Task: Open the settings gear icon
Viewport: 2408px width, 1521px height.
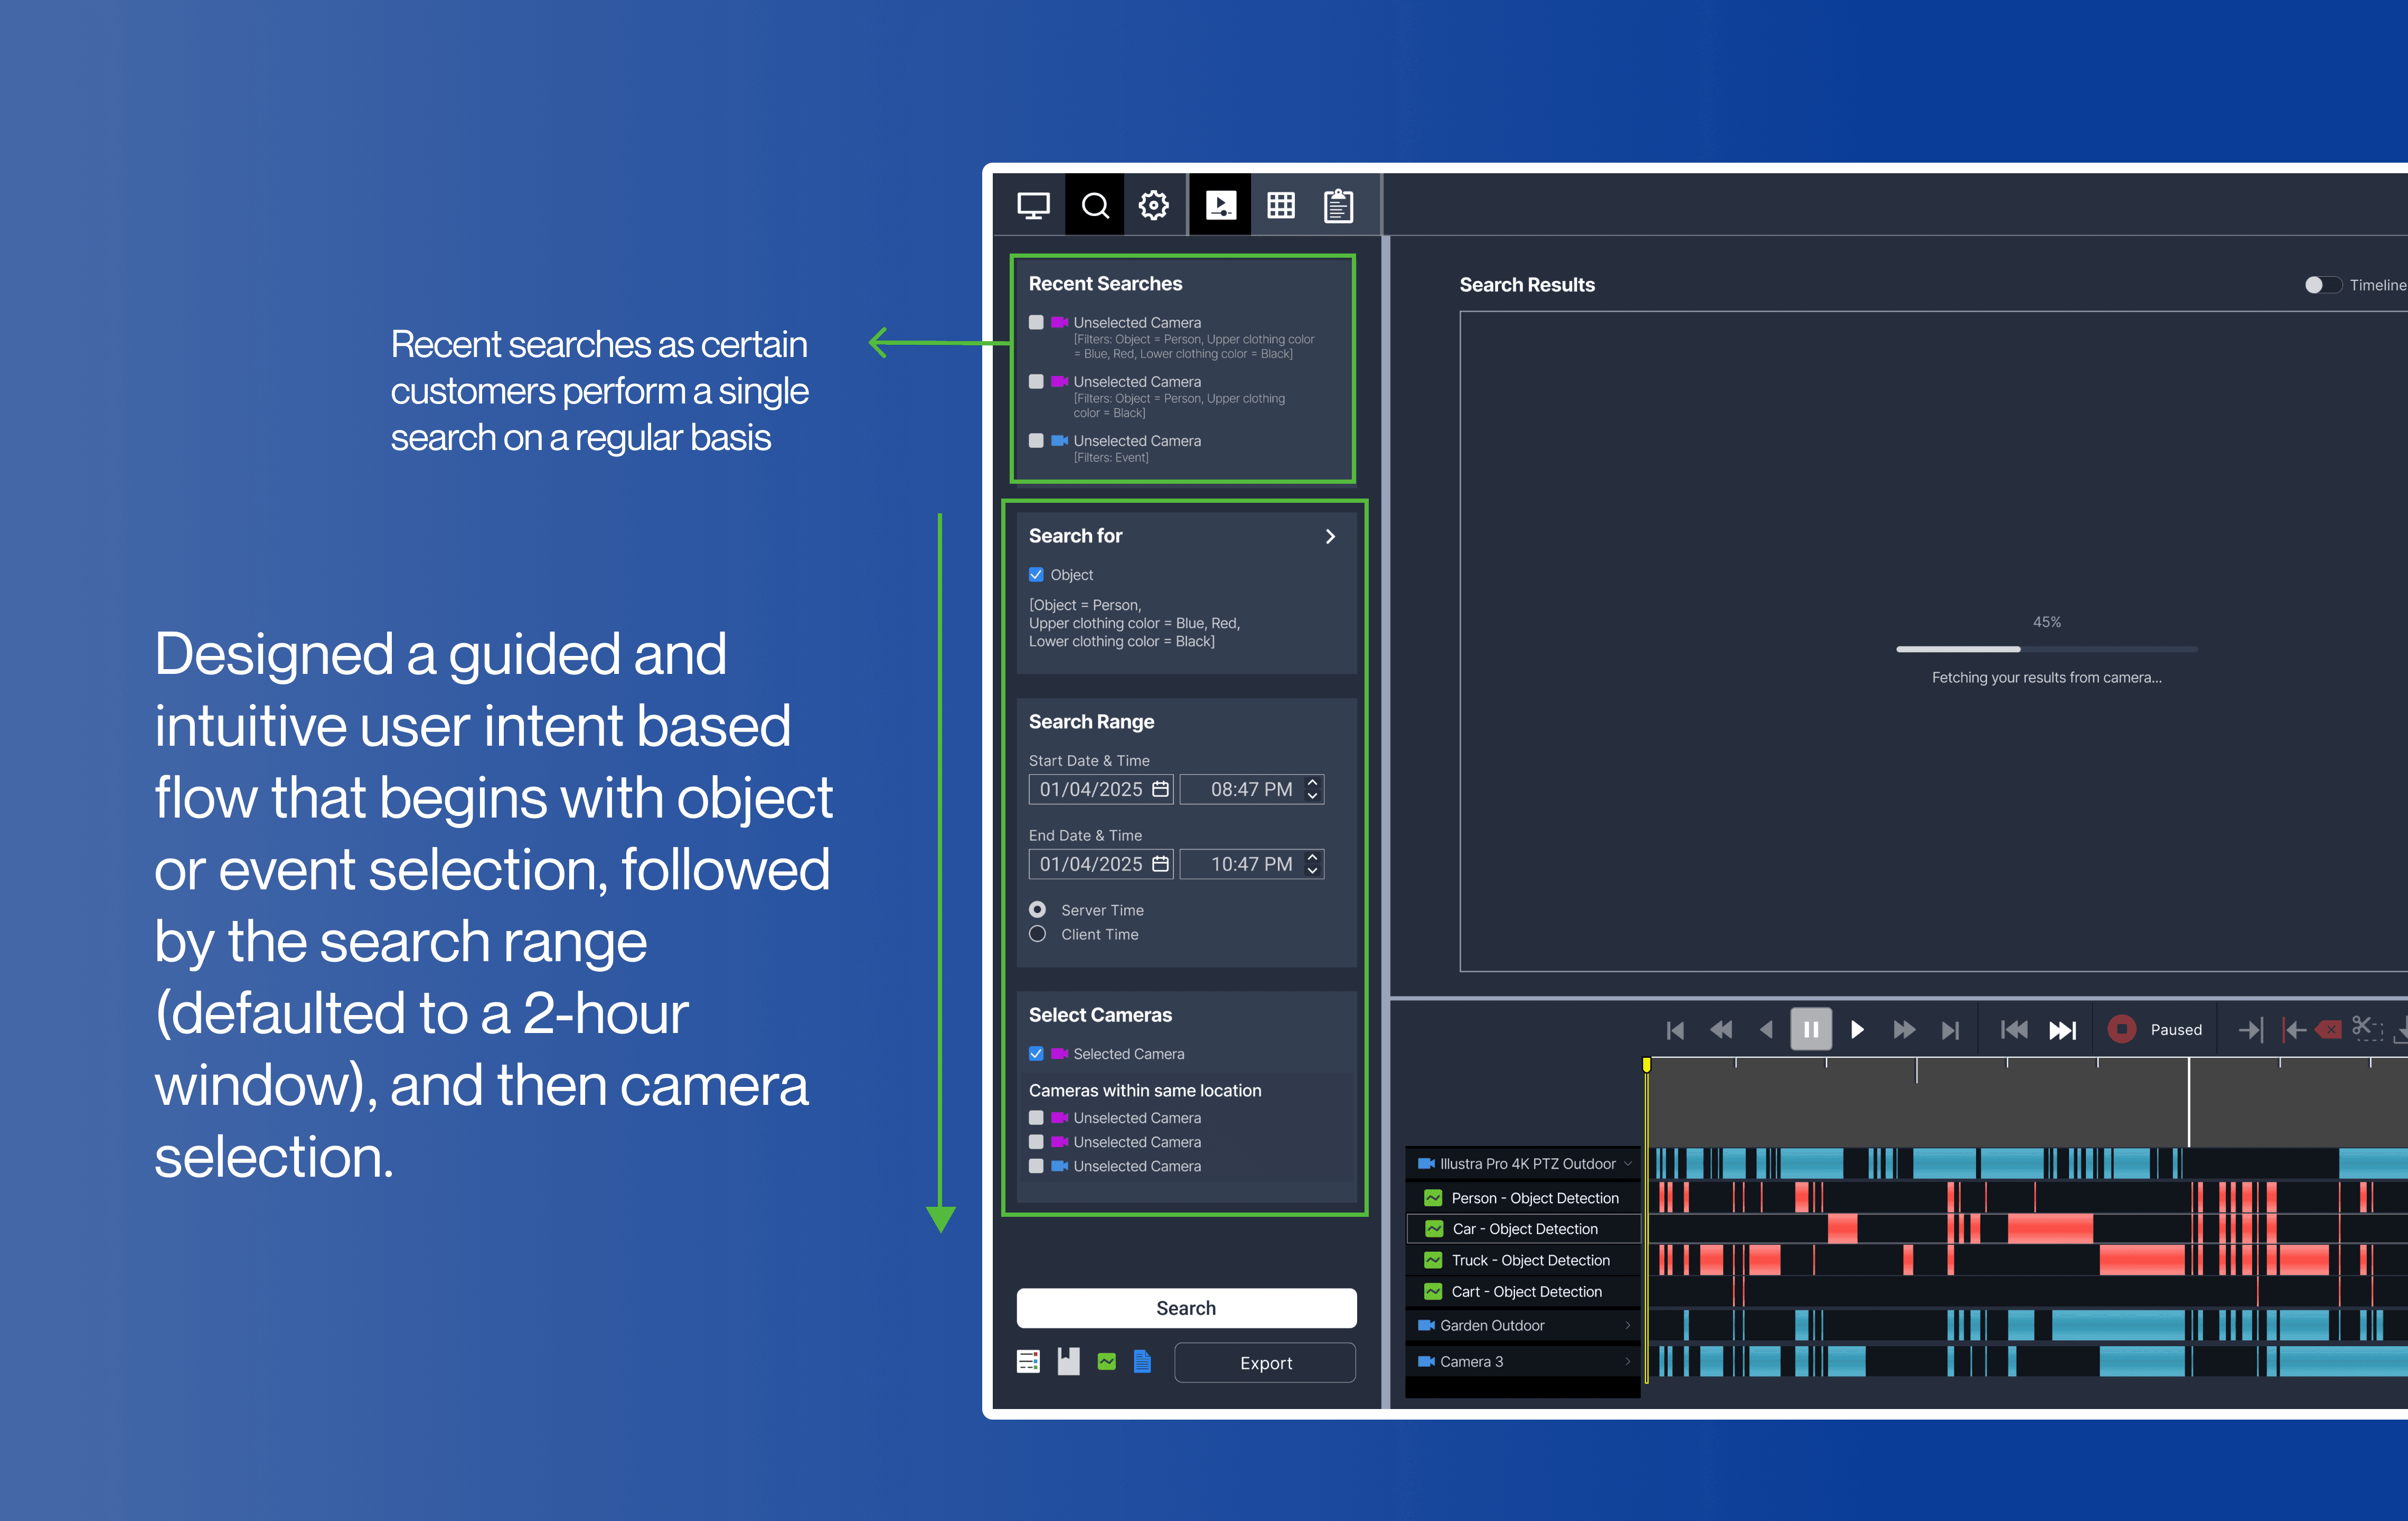Action: [x=1153, y=206]
